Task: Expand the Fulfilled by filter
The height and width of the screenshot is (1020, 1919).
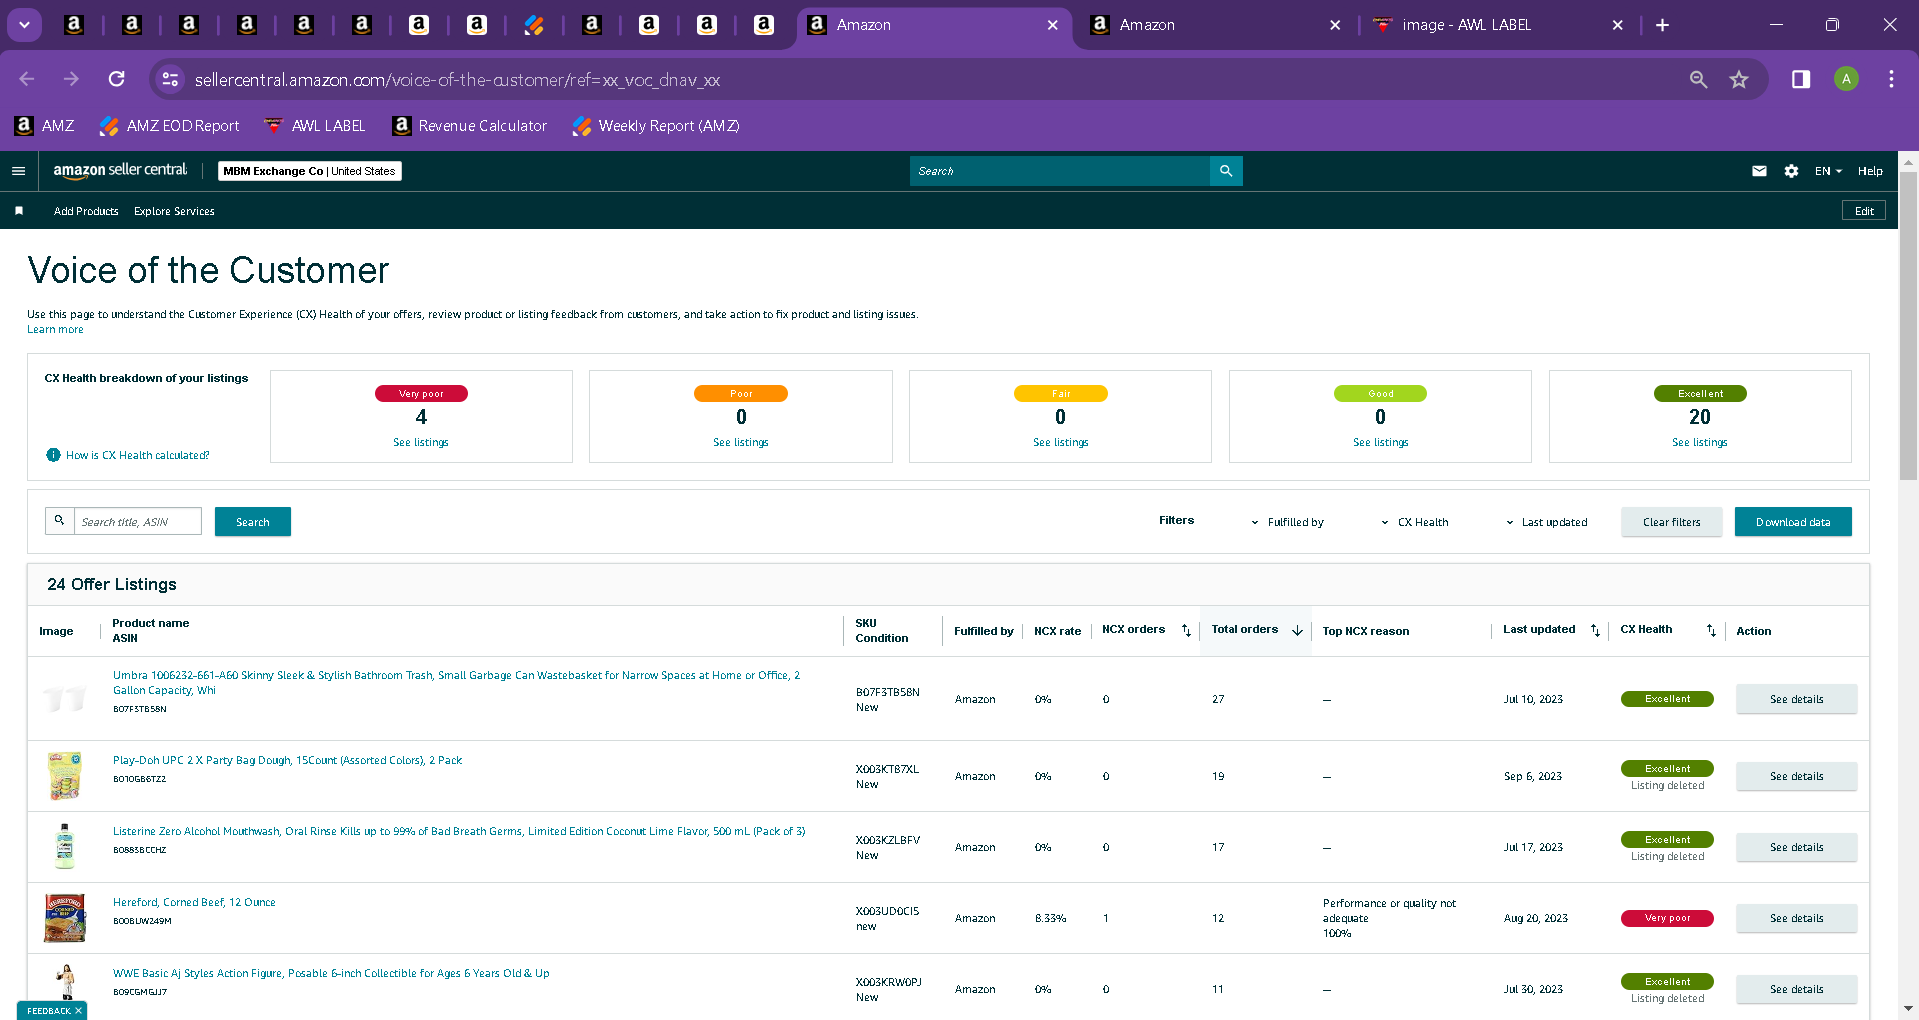Action: tap(1287, 522)
